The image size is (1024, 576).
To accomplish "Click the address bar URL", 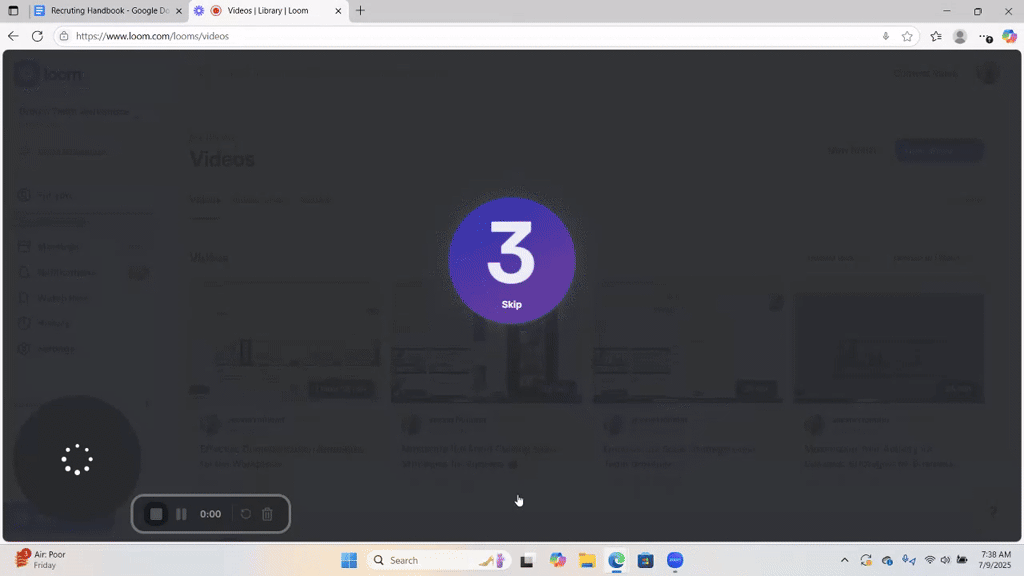I will [x=152, y=36].
